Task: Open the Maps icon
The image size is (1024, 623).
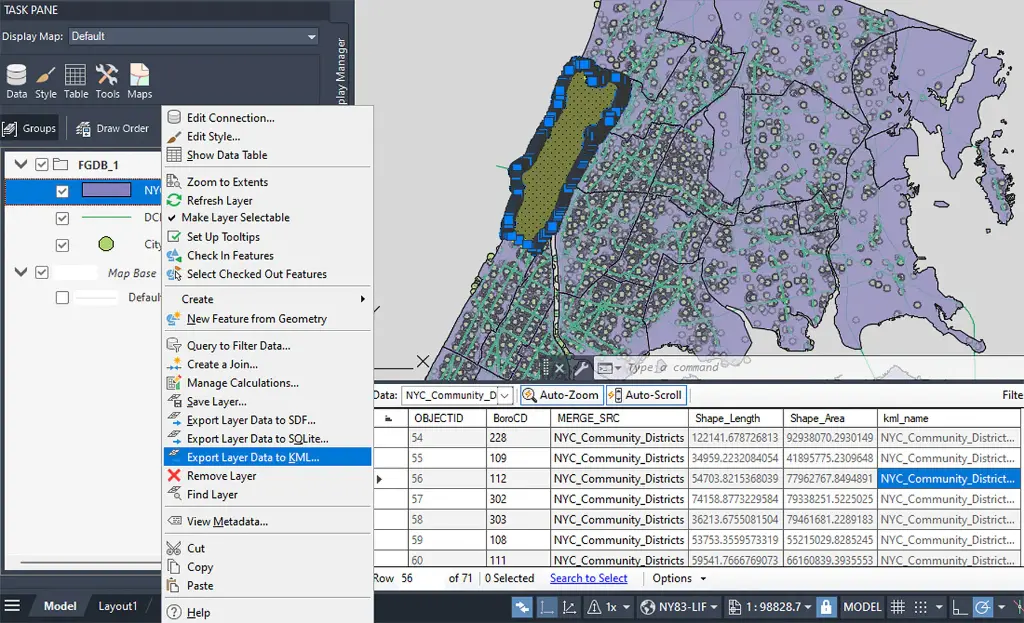Action: pyautogui.click(x=139, y=81)
